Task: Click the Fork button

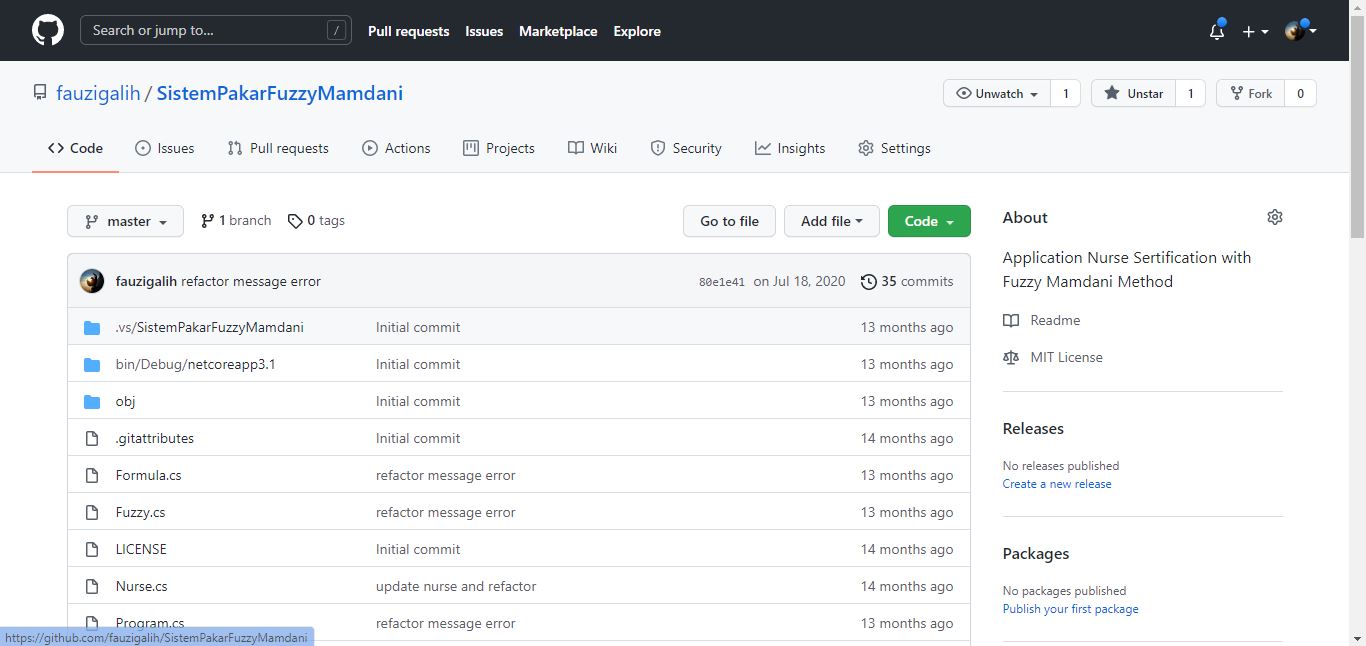Action: pos(1250,93)
